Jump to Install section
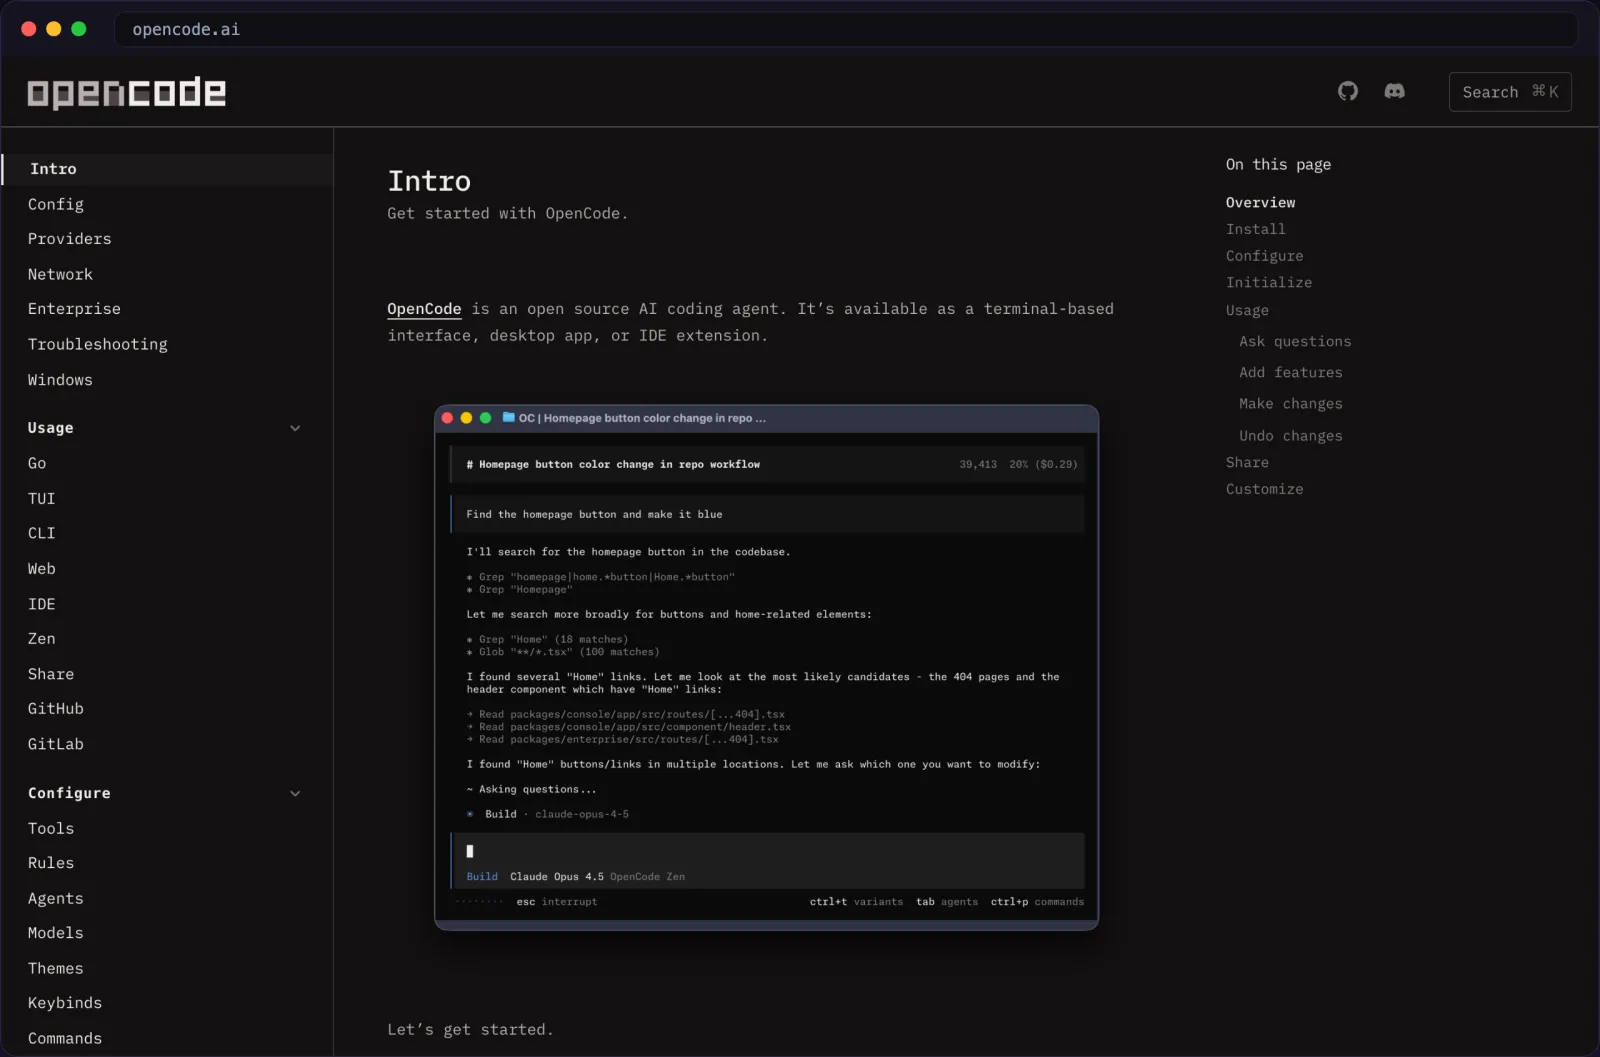Image resolution: width=1600 pixels, height=1057 pixels. coord(1256,229)
